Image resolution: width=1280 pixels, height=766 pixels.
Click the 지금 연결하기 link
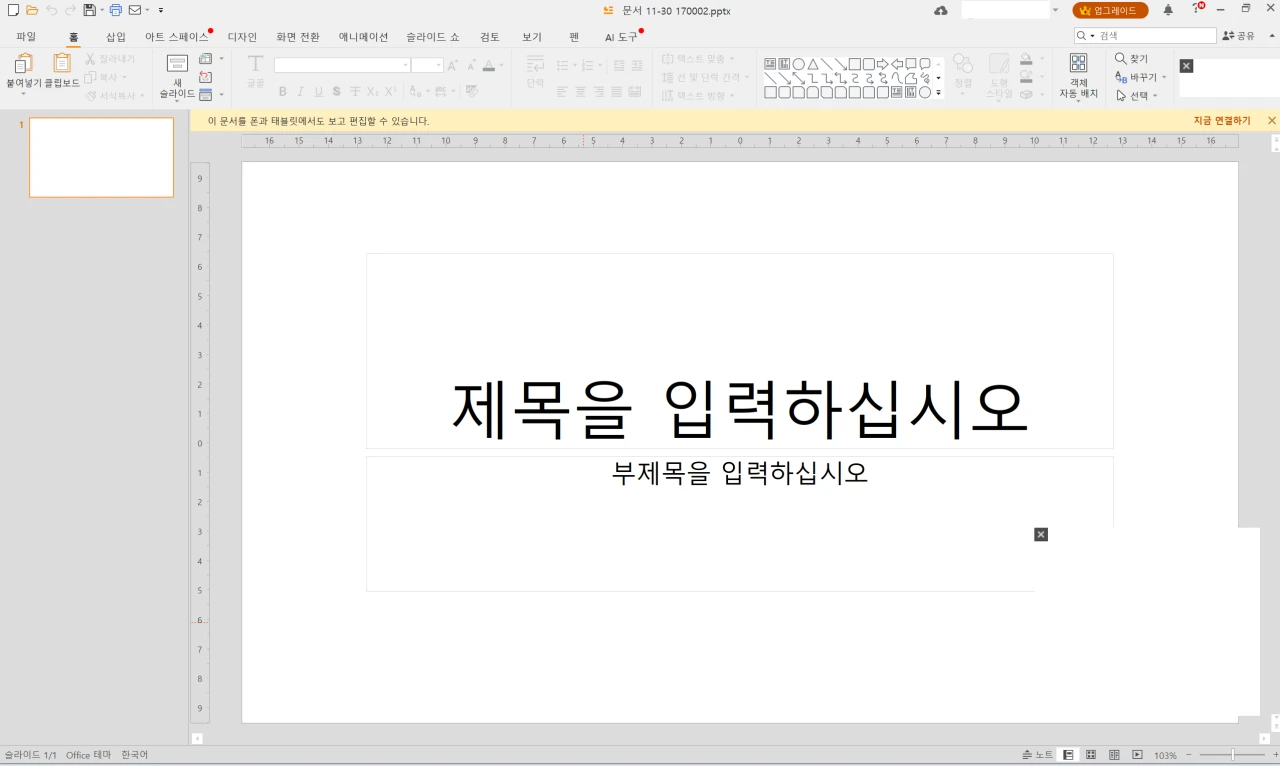(1221, 120)
